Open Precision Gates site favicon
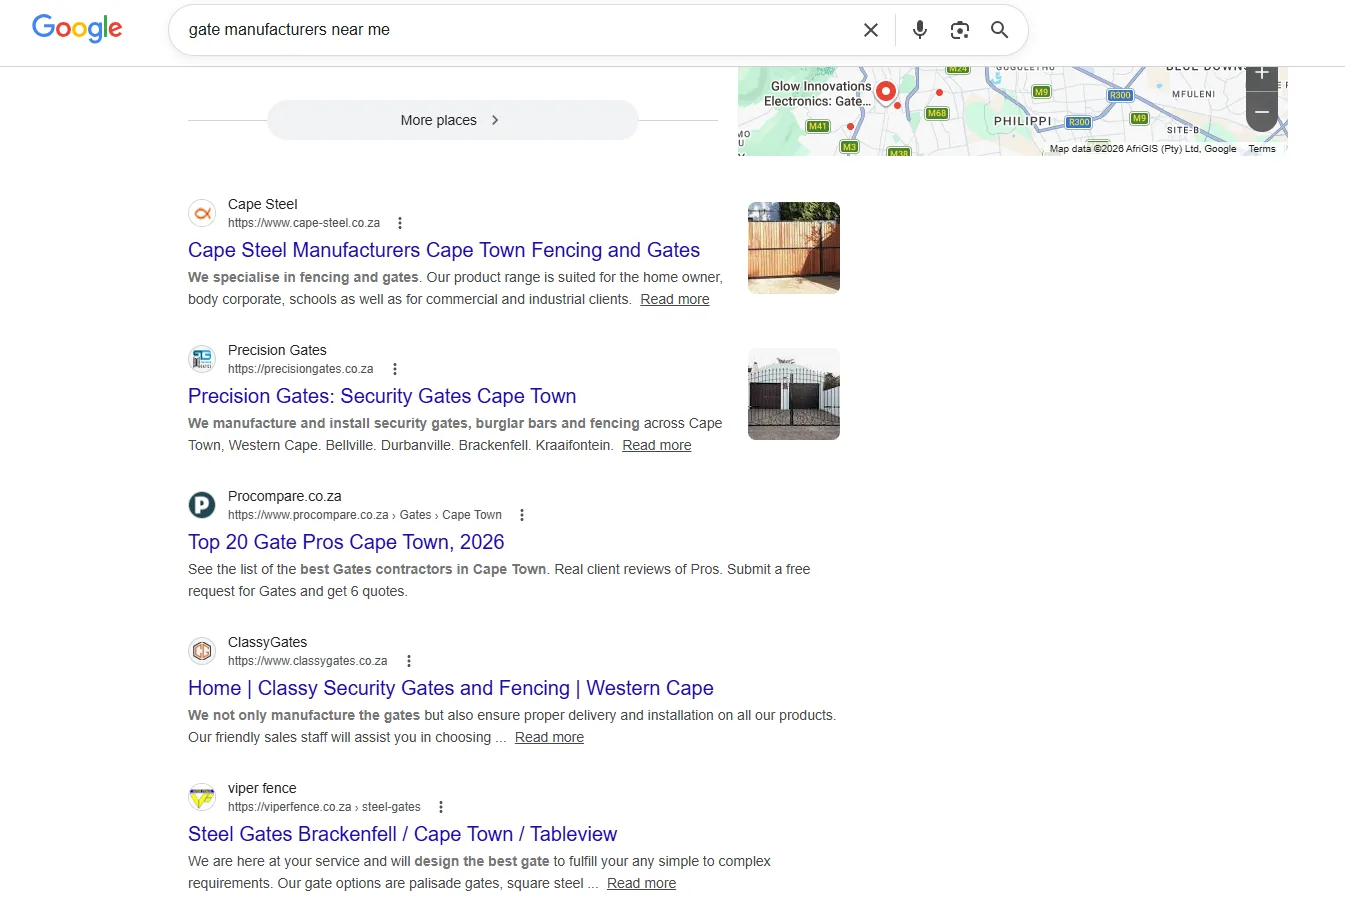Image resolution: width=1345 pixels, height=897 pixels. click(202, 359)
